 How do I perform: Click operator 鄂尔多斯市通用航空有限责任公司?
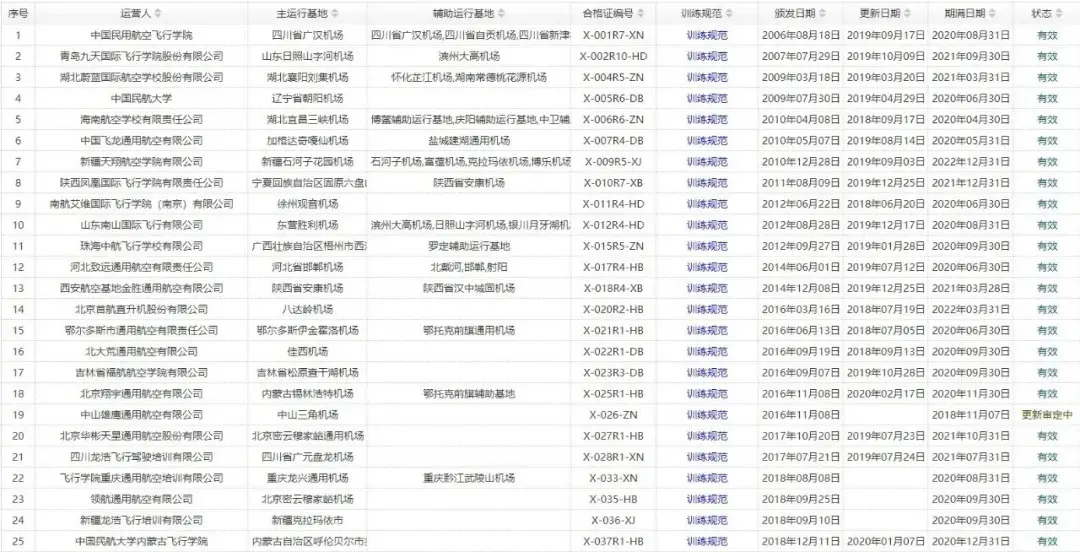tap(141, 330)
